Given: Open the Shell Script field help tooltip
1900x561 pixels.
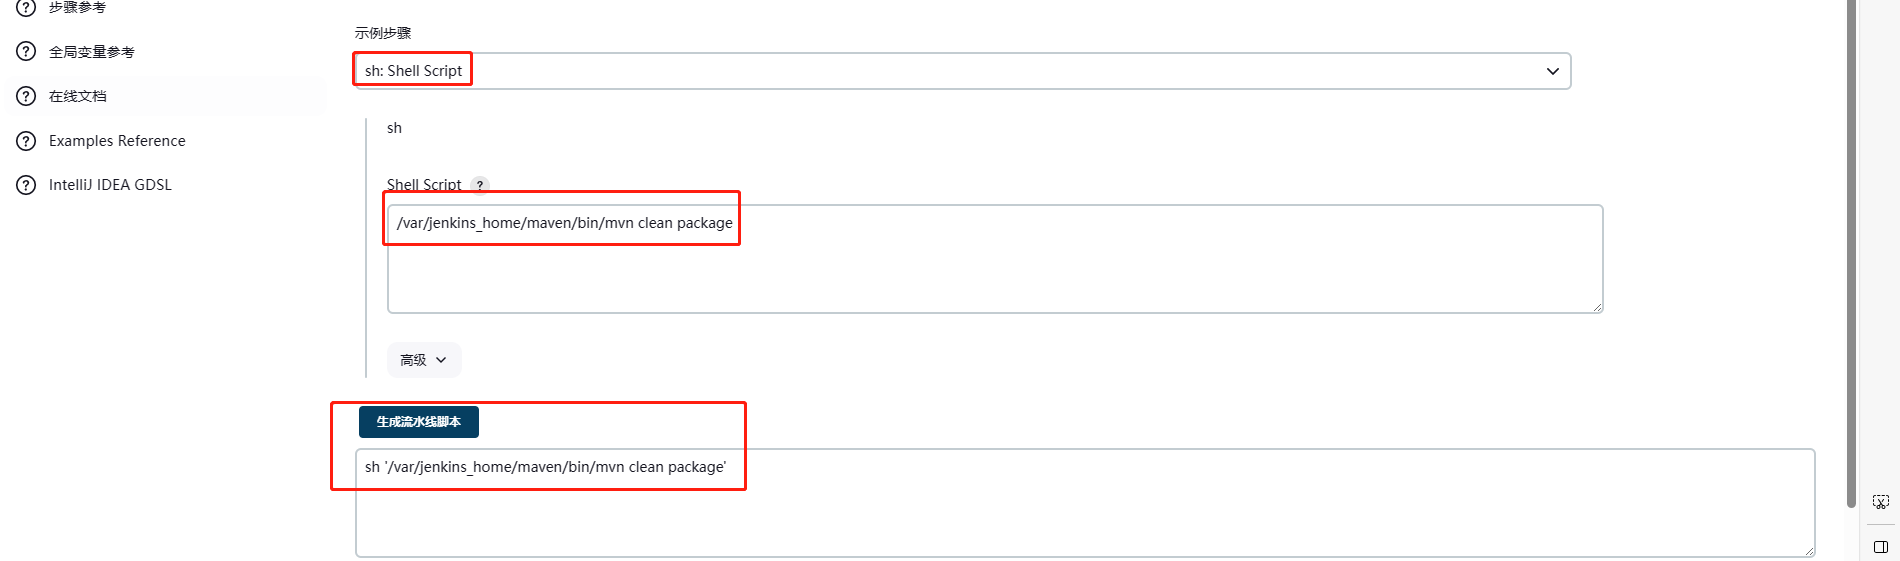Looking at the screenshot, I should point(480,185).
